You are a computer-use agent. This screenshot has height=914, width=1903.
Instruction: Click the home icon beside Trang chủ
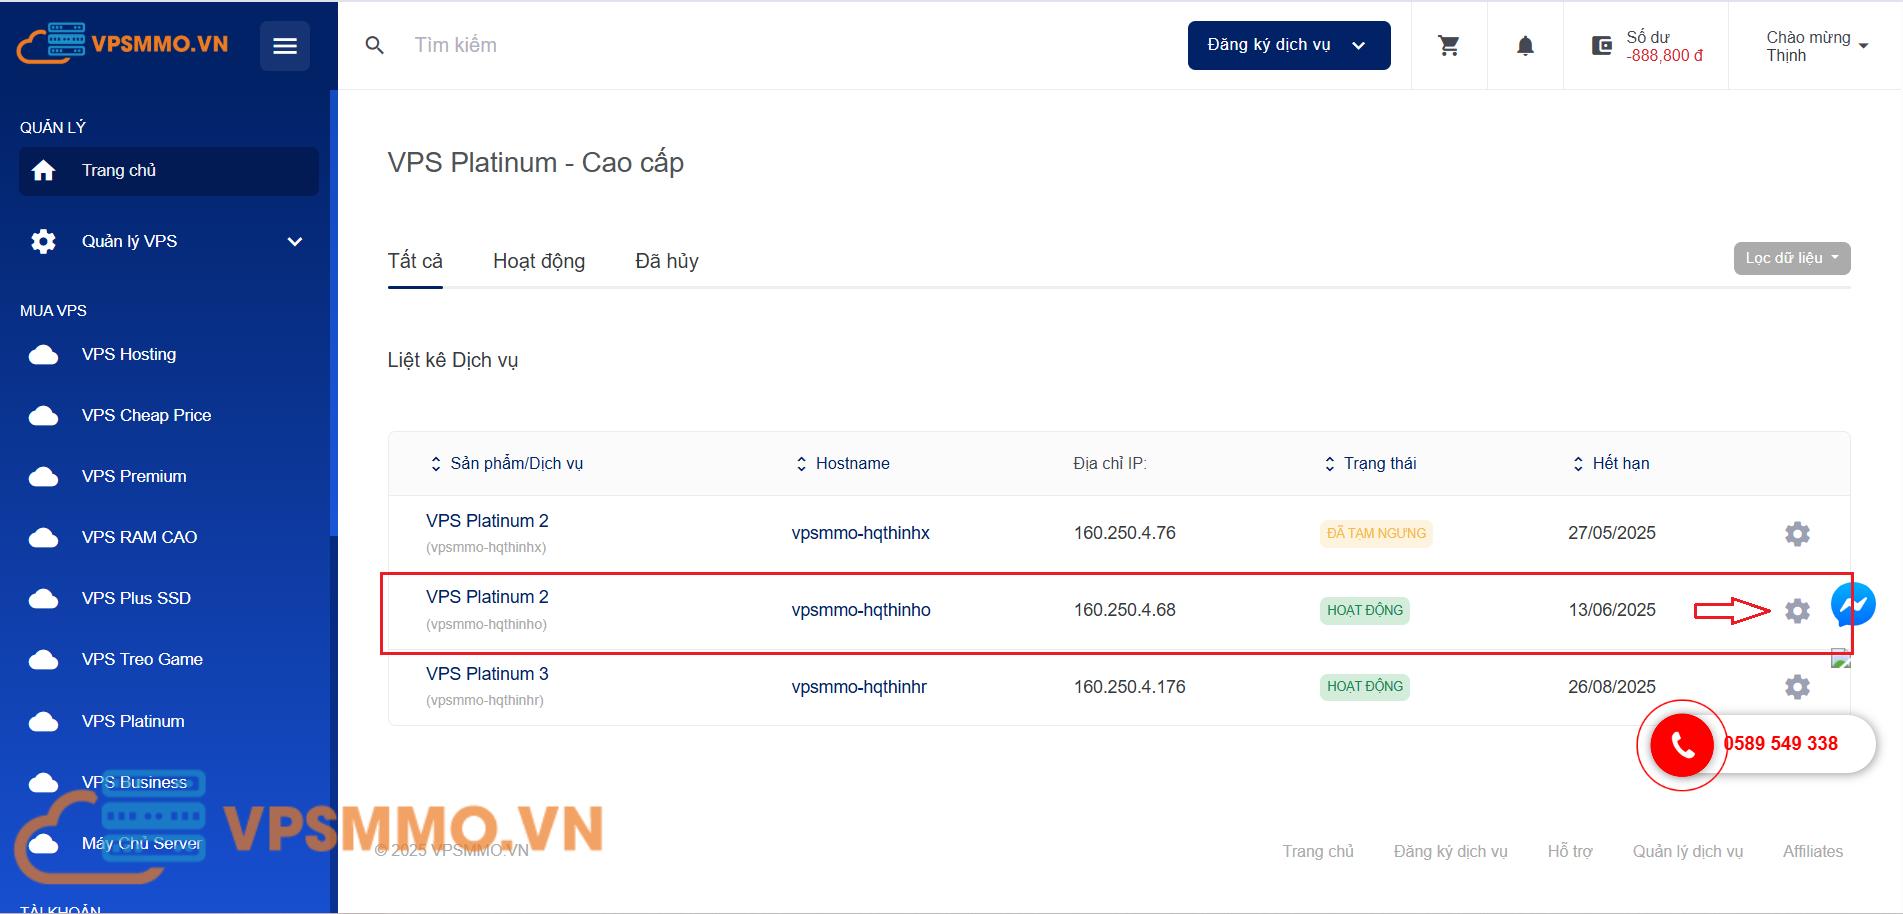coord(43,171)
